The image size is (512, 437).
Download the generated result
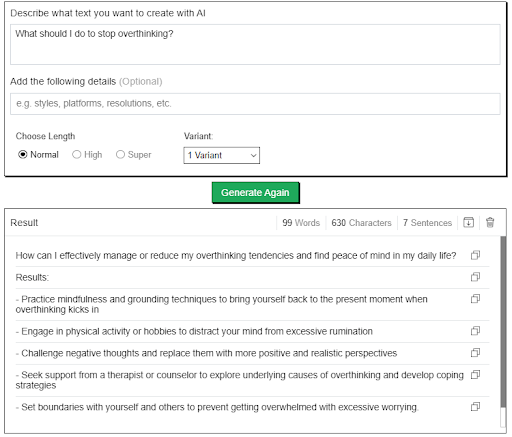pyautogui.click(x=469, y=222)
